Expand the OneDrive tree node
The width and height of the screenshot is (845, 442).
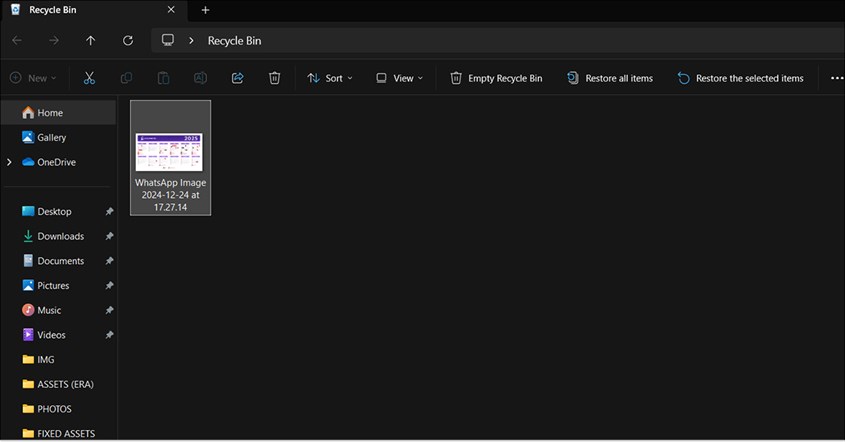[x=9, y=162]
